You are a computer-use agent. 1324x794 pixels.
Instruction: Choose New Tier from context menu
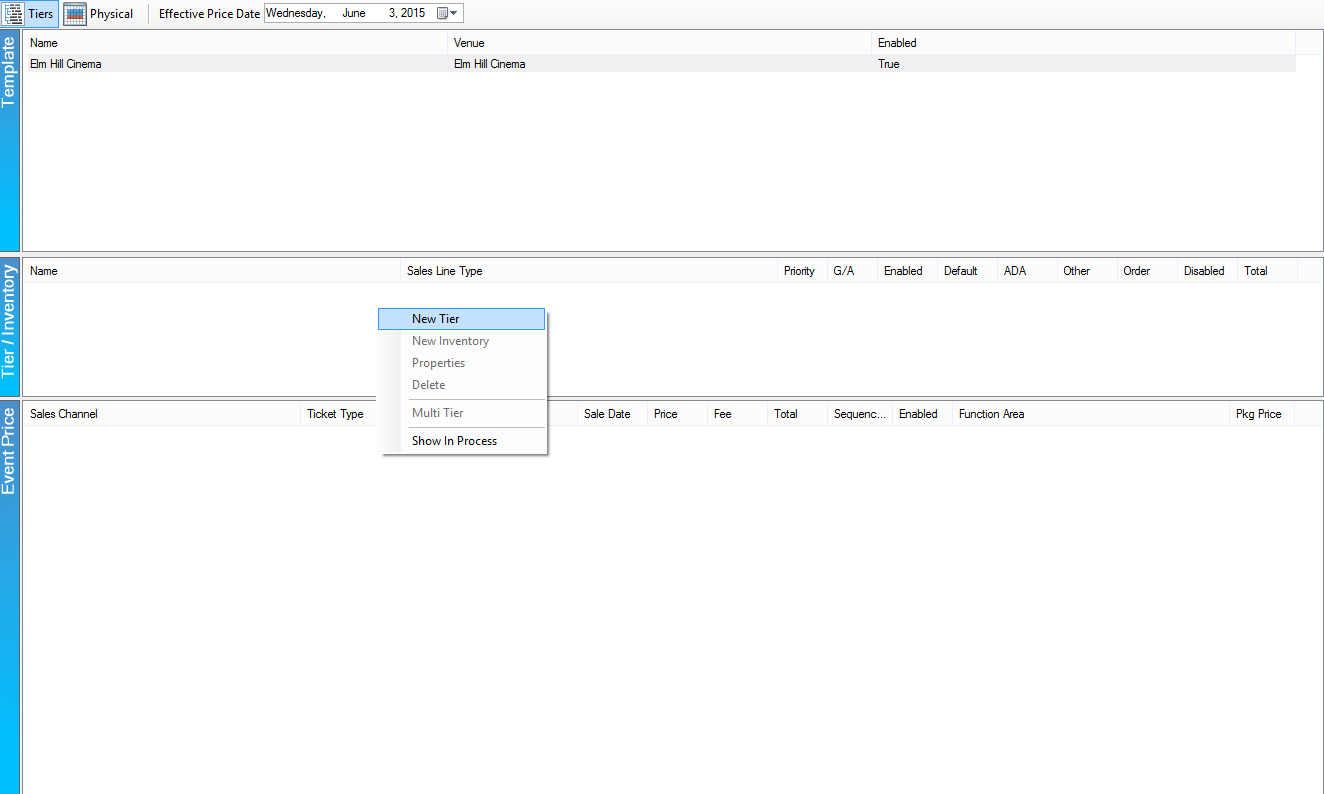pyautogui.click(x=461, y=319)
